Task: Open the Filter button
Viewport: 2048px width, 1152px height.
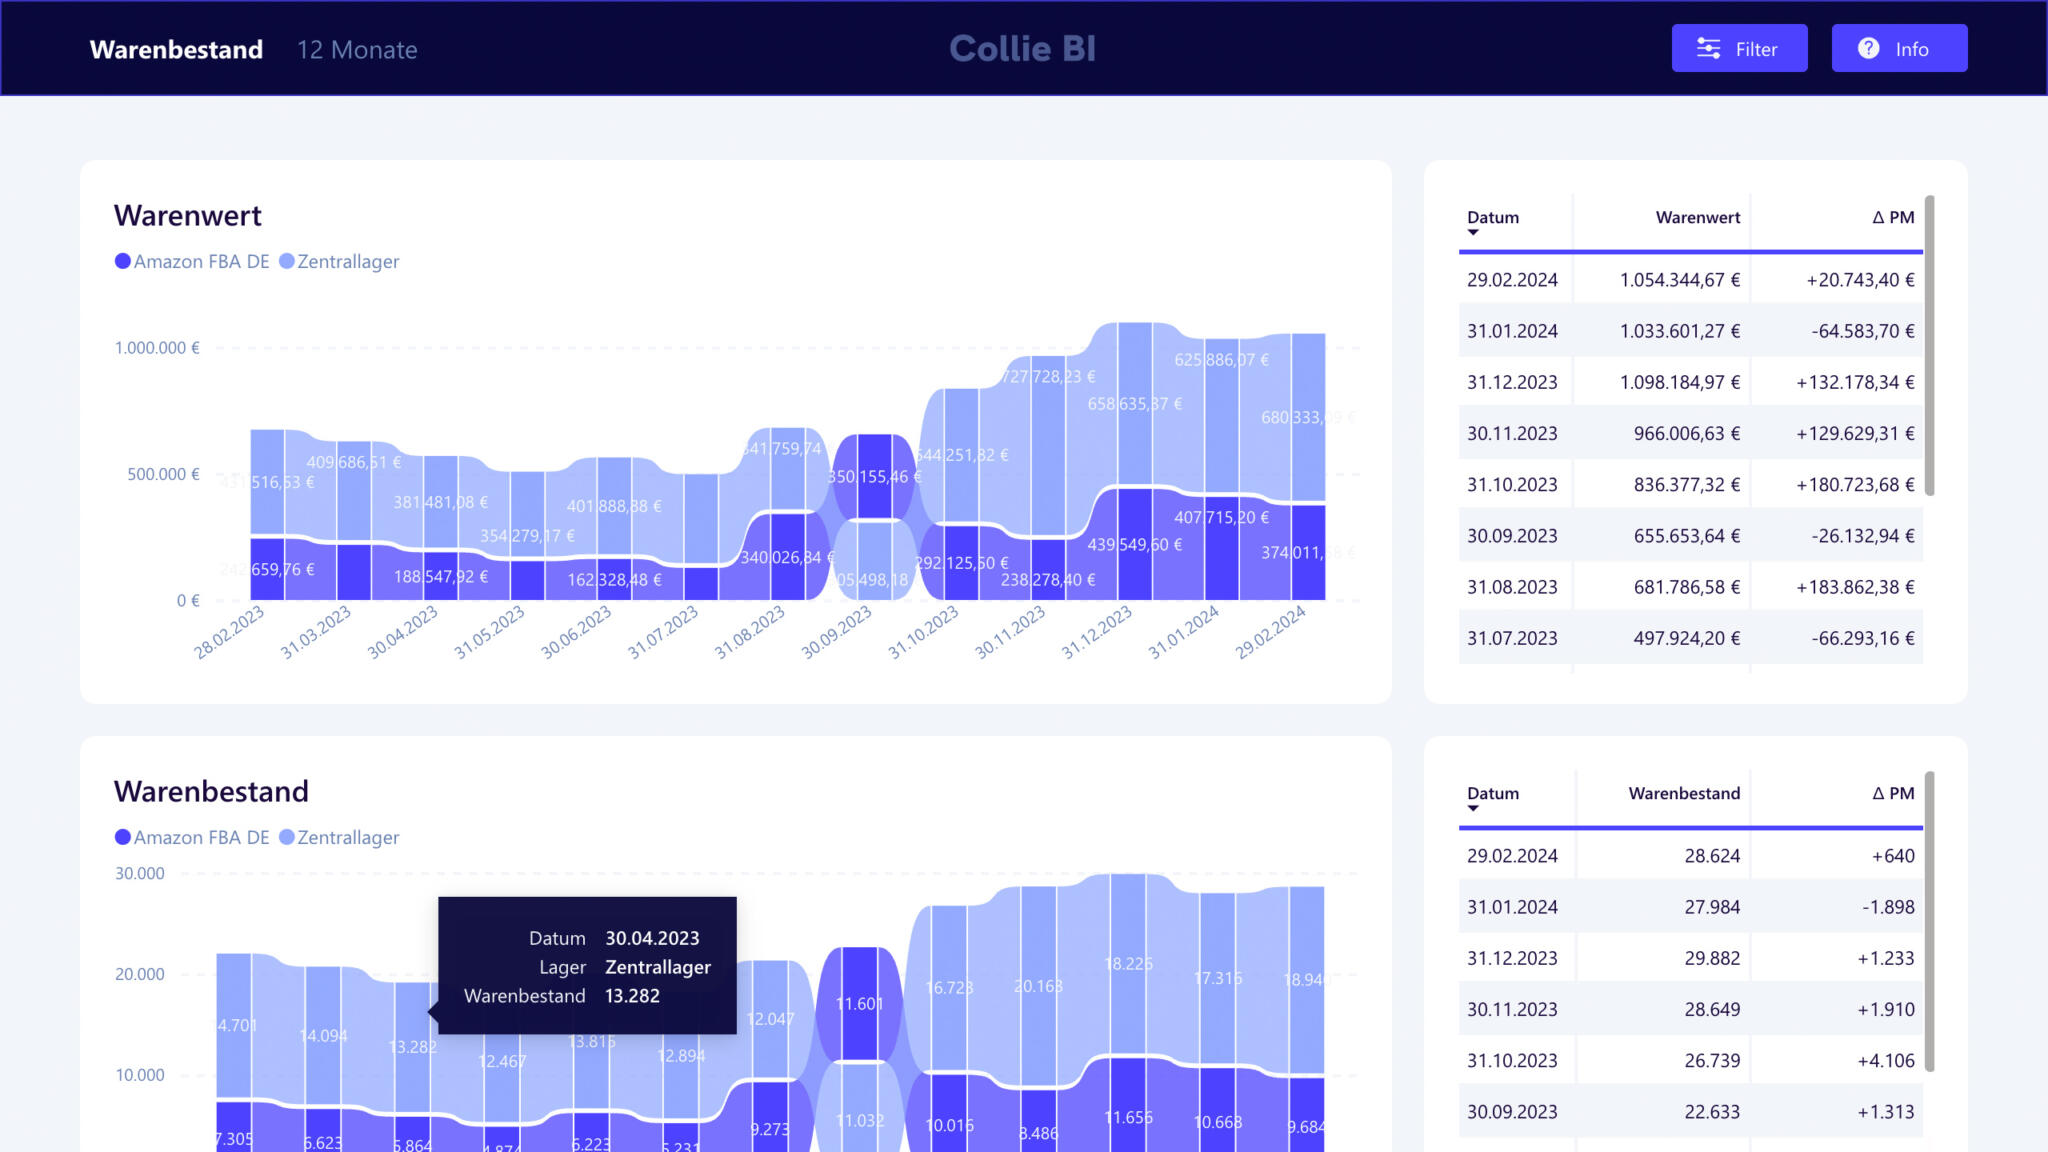Action: [x=1739, y=48]
